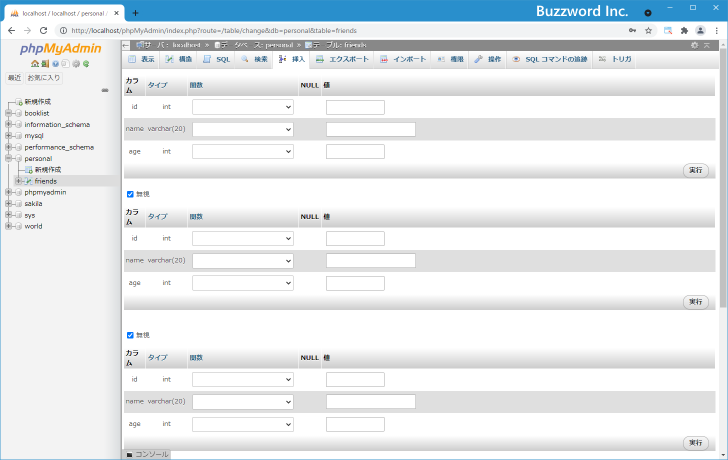The height and width of the screenshot is (460, 728).
Task: Open function dropdown for first id row
Action: coord(242,107)
